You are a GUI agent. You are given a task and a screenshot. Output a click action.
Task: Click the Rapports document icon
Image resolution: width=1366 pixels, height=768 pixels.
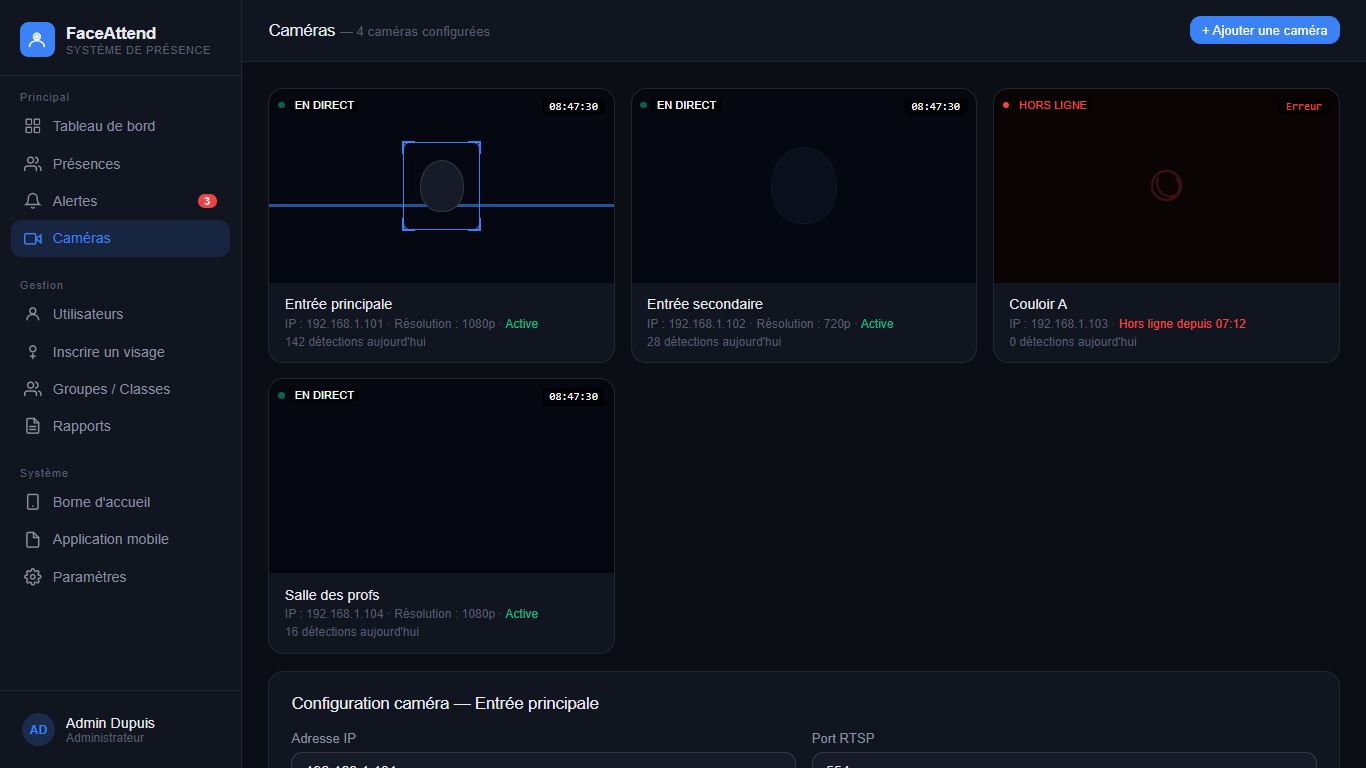click(33, 426)
